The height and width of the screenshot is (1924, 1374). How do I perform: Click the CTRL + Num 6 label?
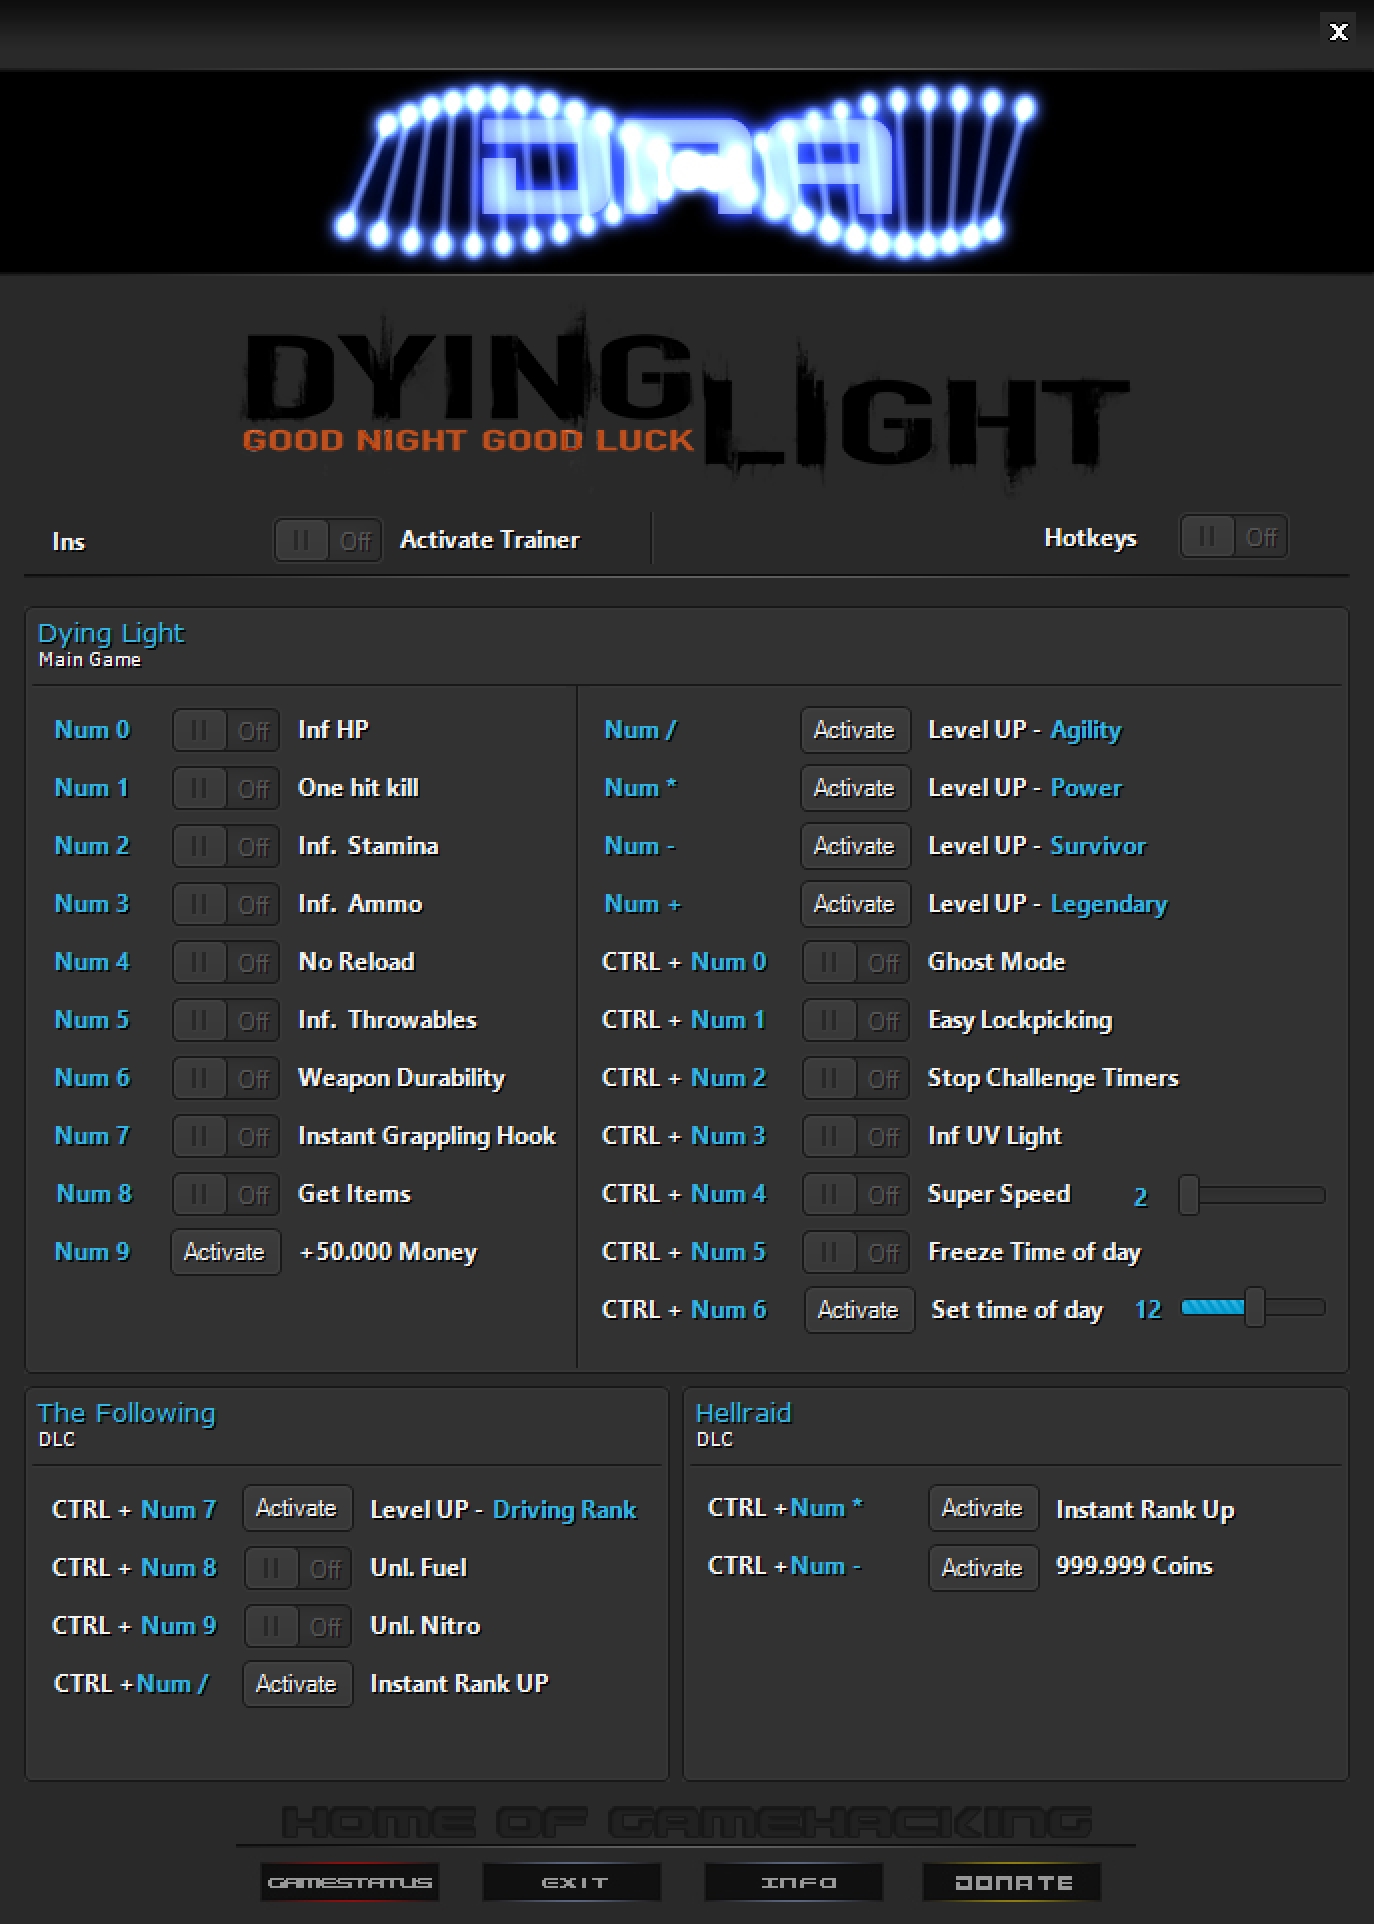tap(684, 1309)
